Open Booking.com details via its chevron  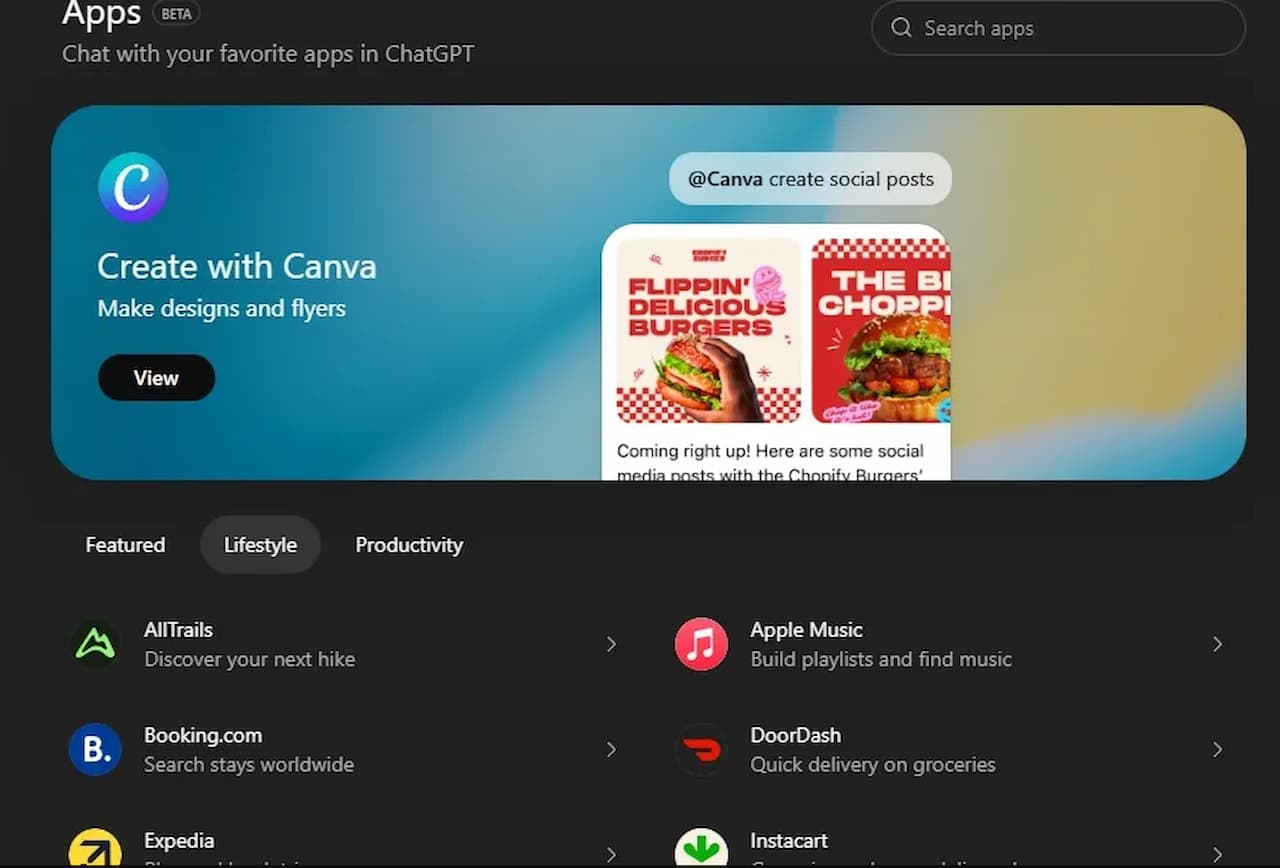(611, 749)
